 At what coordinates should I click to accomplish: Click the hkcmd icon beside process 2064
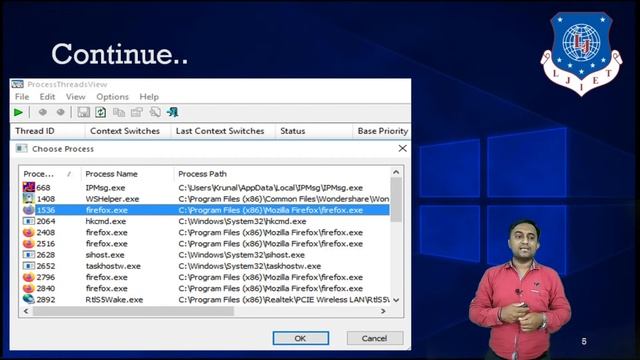click(x=29, y=221)
